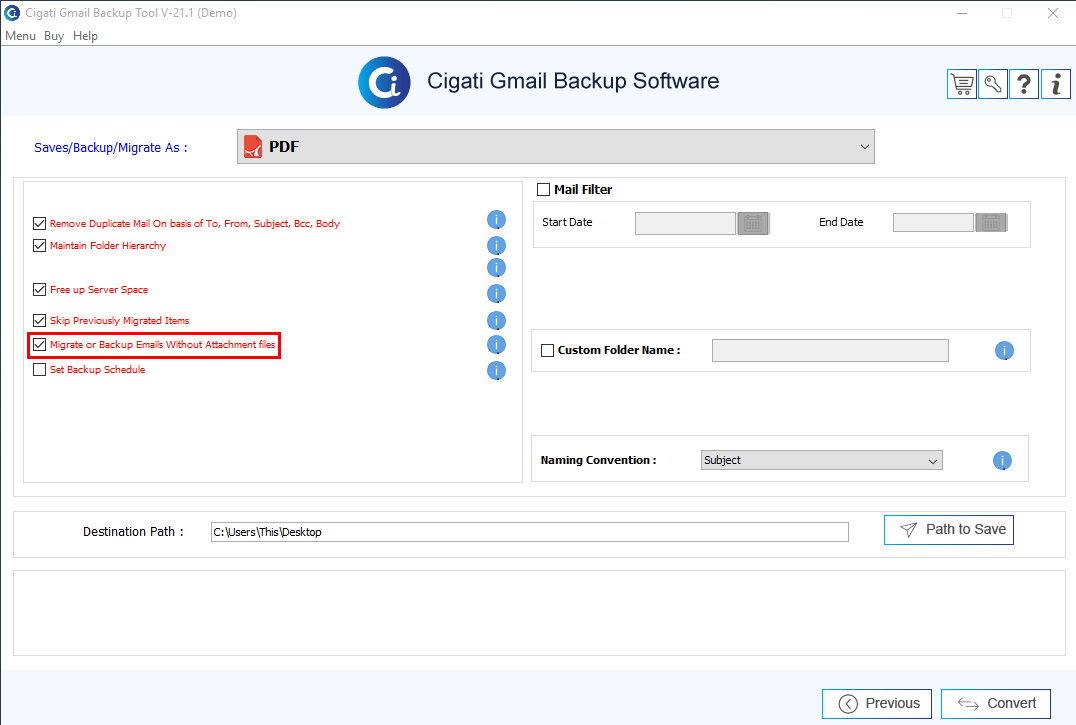The image size is (1076, 725).
Task: Go back with Previous button
Action: (x=877, y=704)
